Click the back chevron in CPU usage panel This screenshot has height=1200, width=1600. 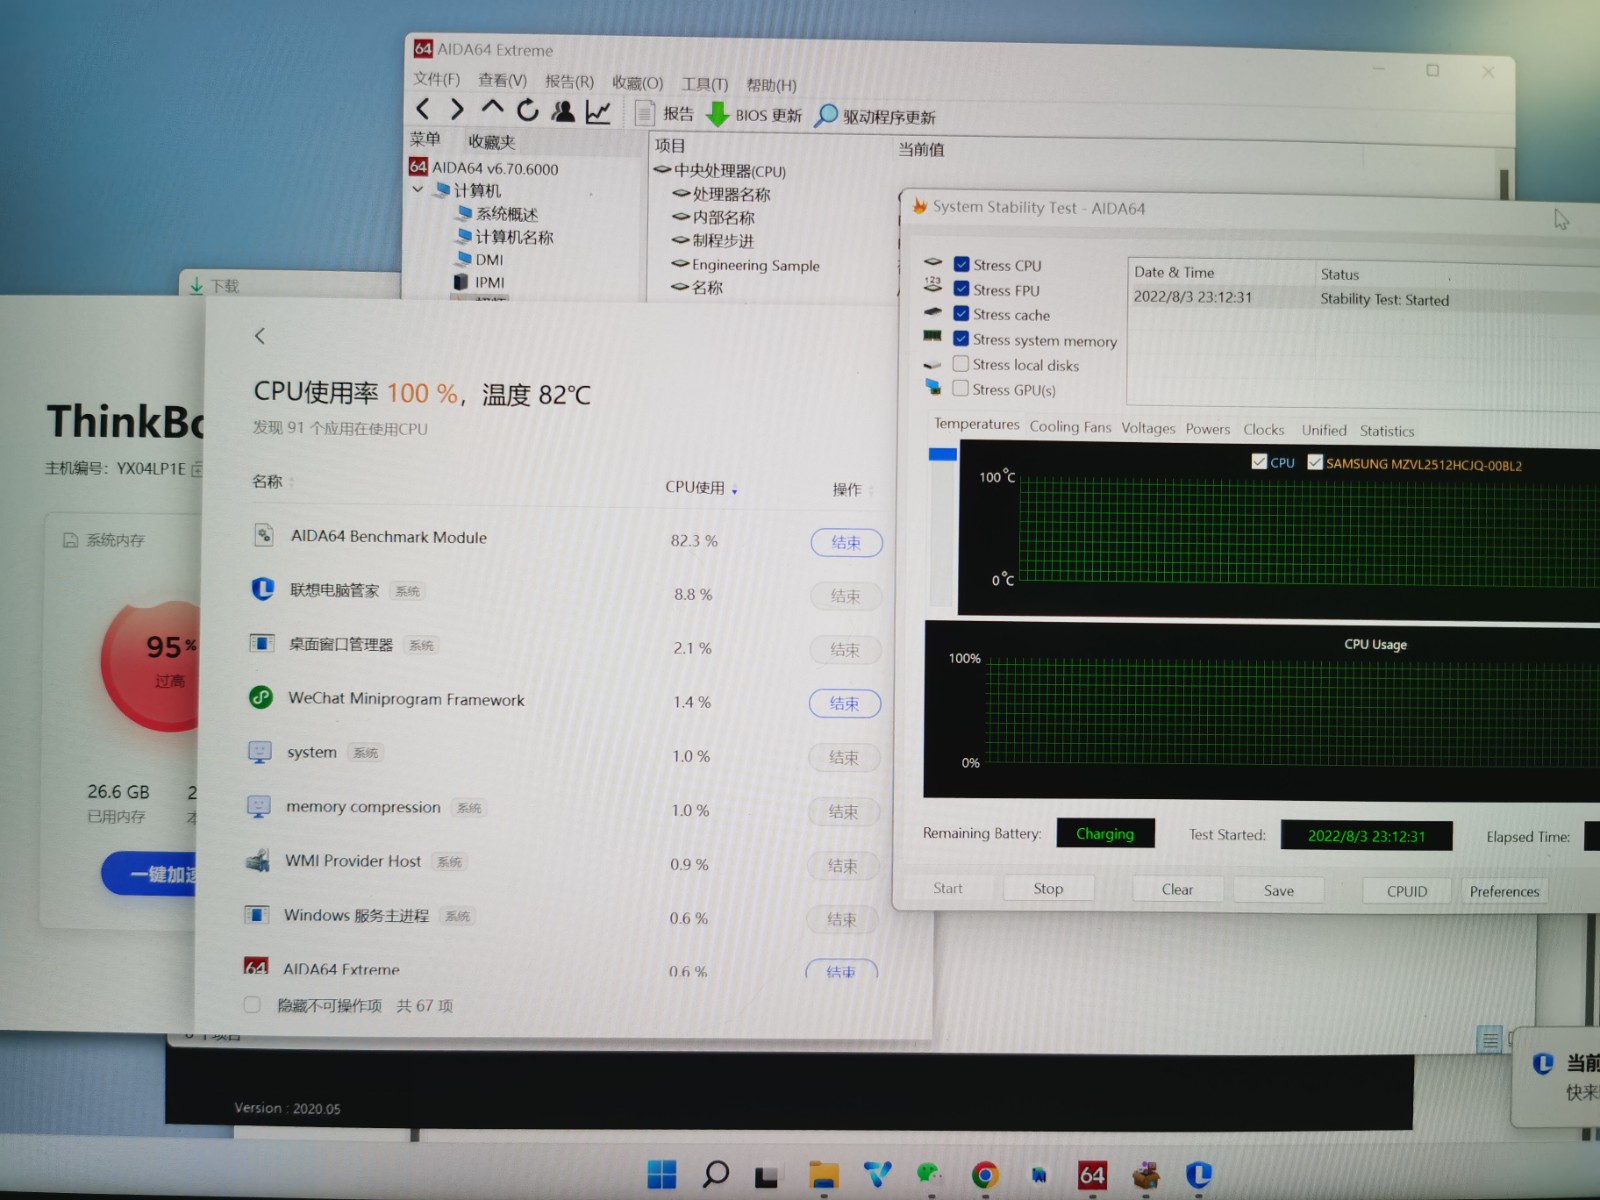(x=260, y=336)
